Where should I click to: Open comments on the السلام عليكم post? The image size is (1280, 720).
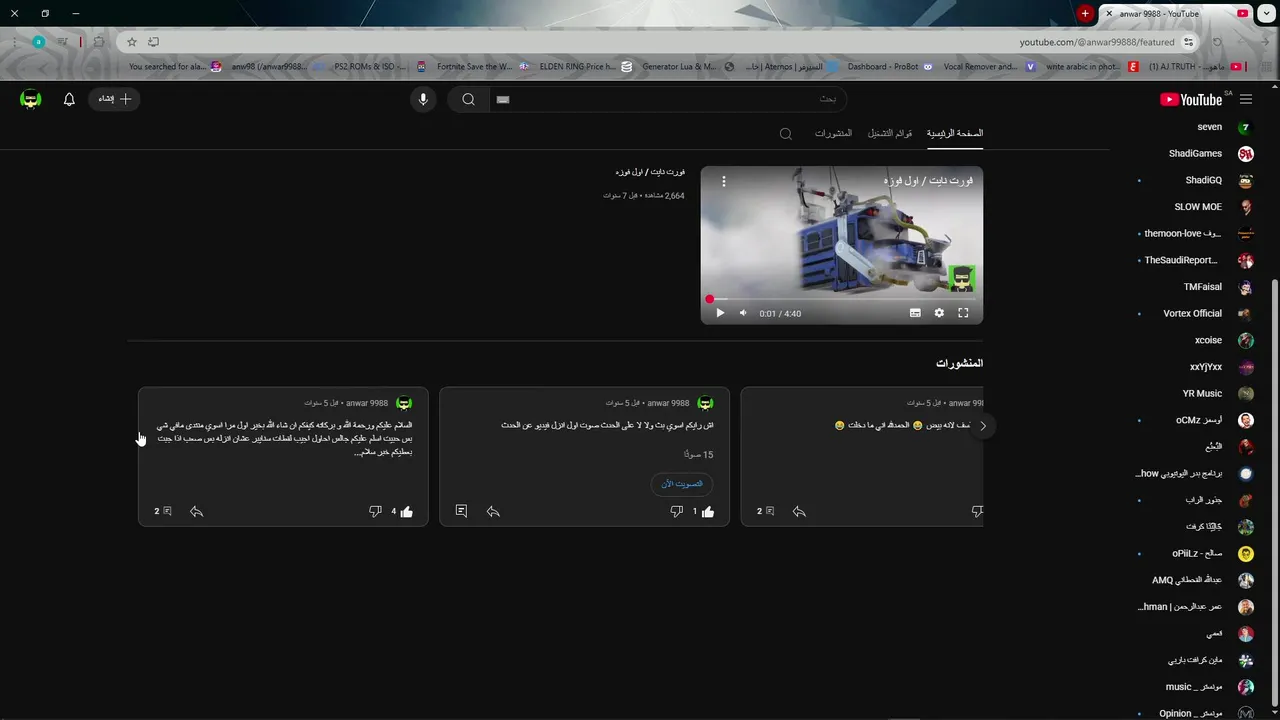(x=163, y=511)
